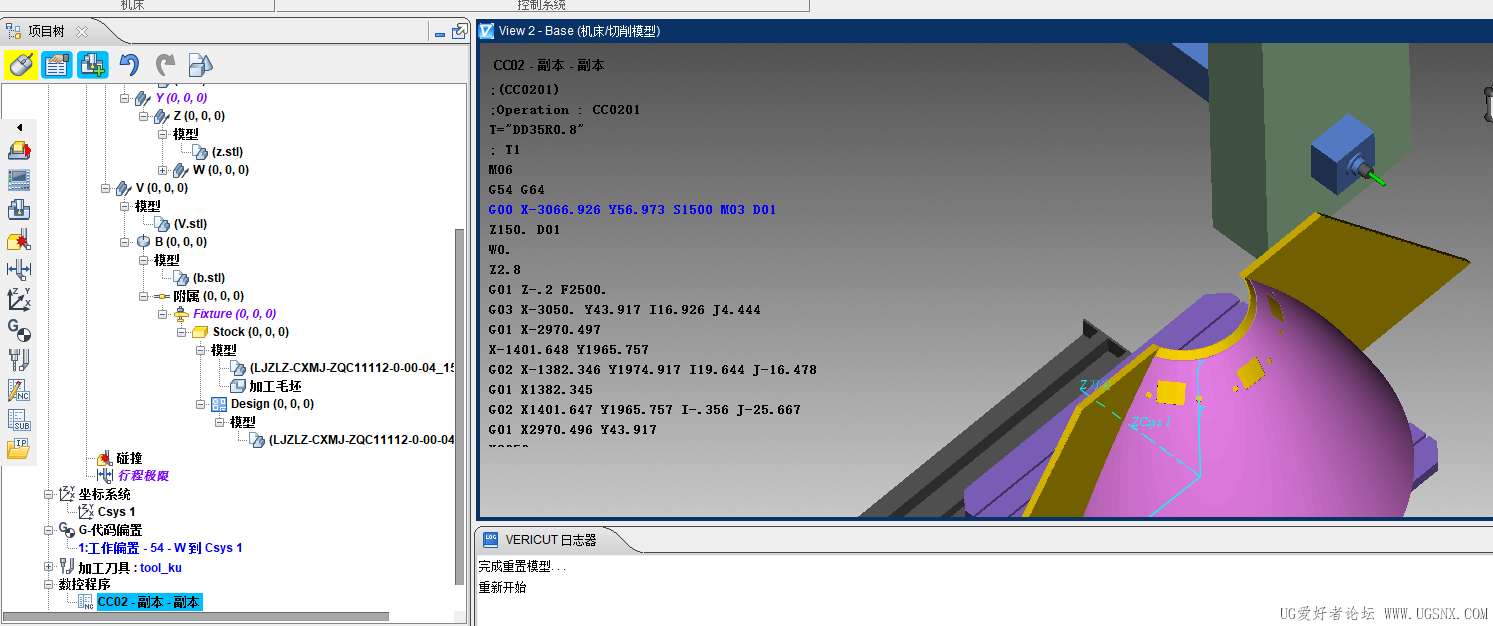Click the add component toolbar icon
The height and width of the screenshot is (626, 1493).
[x=92, y=65]
